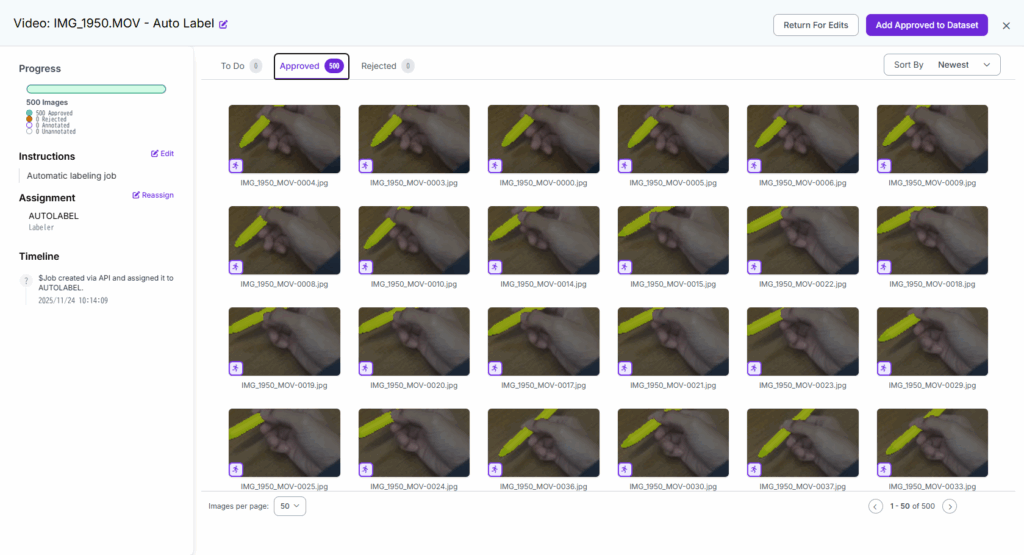Viewport: 1024px width, 555px height.
Task: Click the Return For Edits button
Action: coord(815,25)
